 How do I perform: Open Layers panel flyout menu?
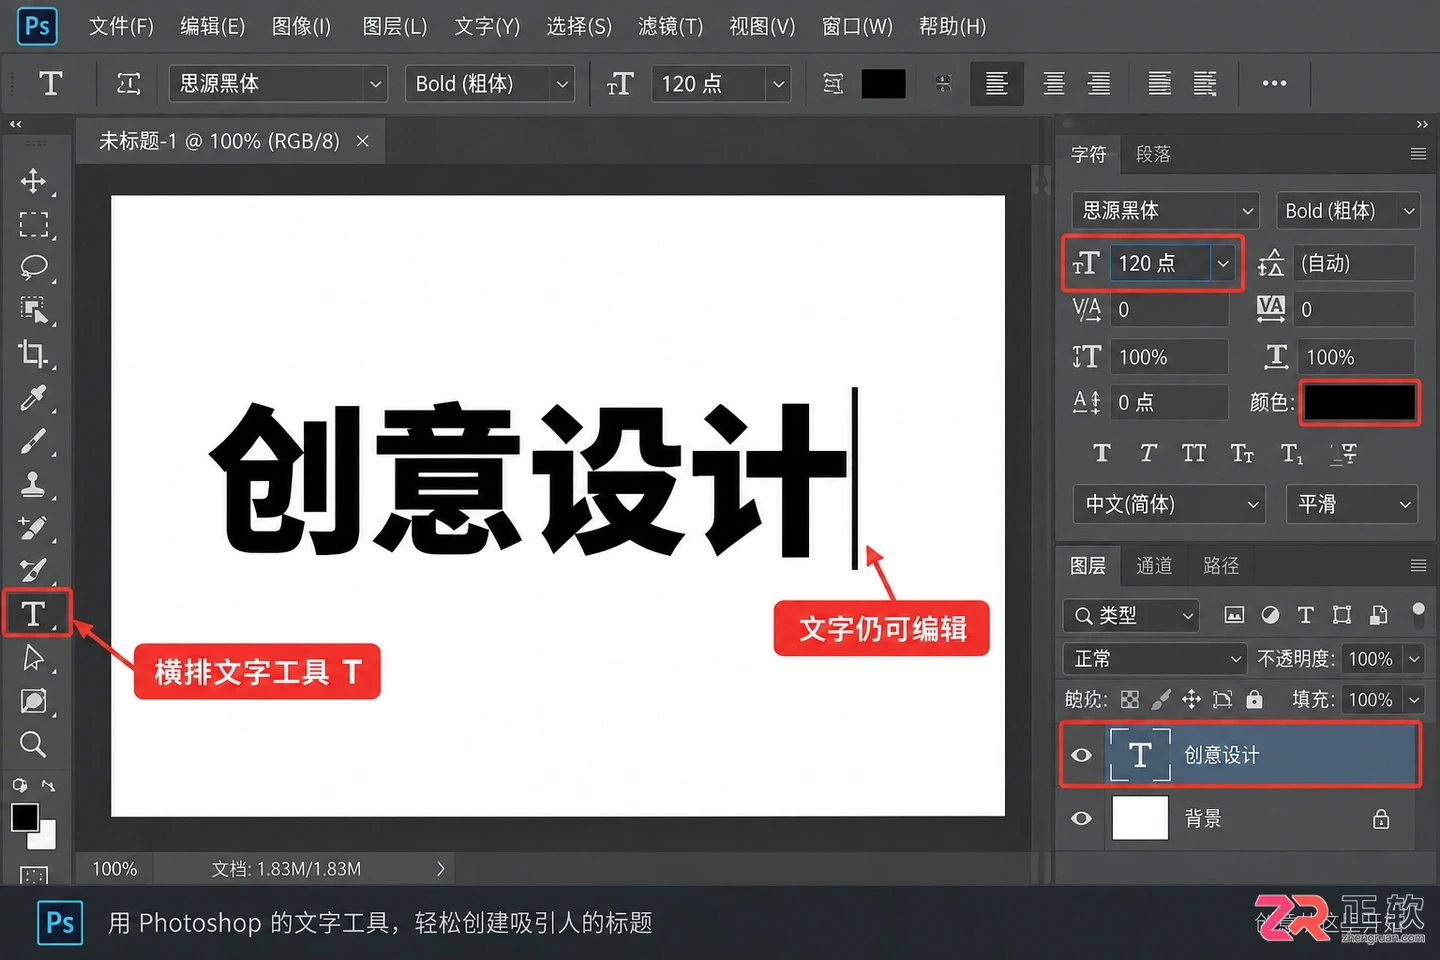[x=1418, y=566]
